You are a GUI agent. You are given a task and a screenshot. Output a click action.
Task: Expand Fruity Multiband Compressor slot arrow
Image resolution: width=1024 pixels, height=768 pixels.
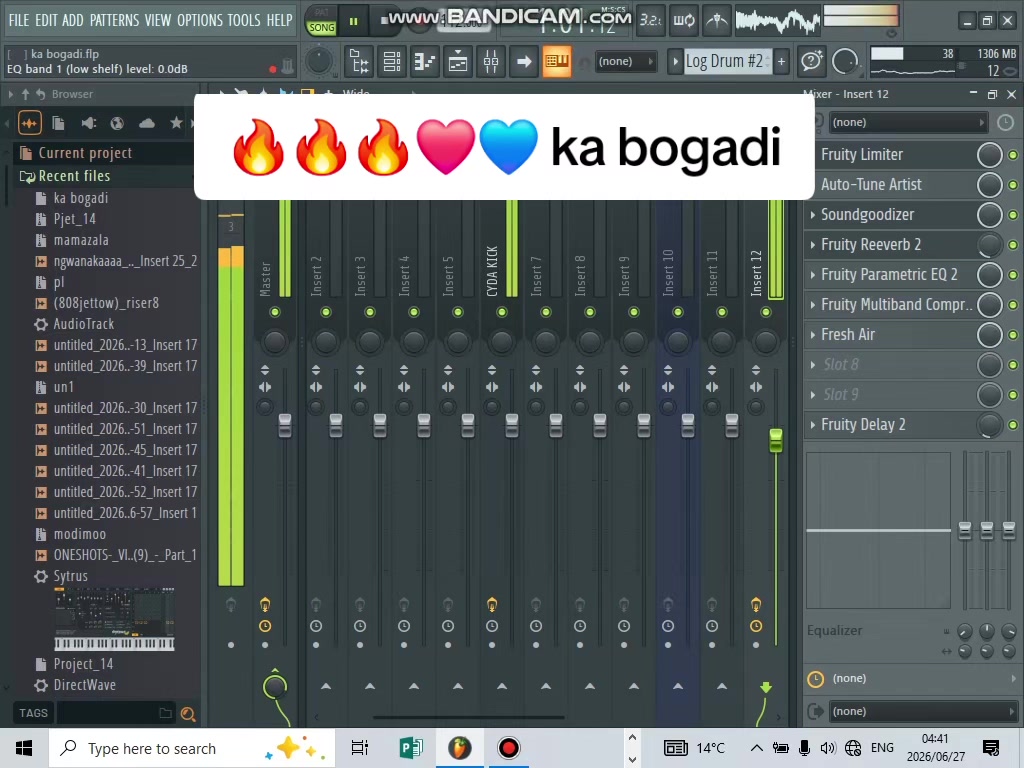pos(812,305)
